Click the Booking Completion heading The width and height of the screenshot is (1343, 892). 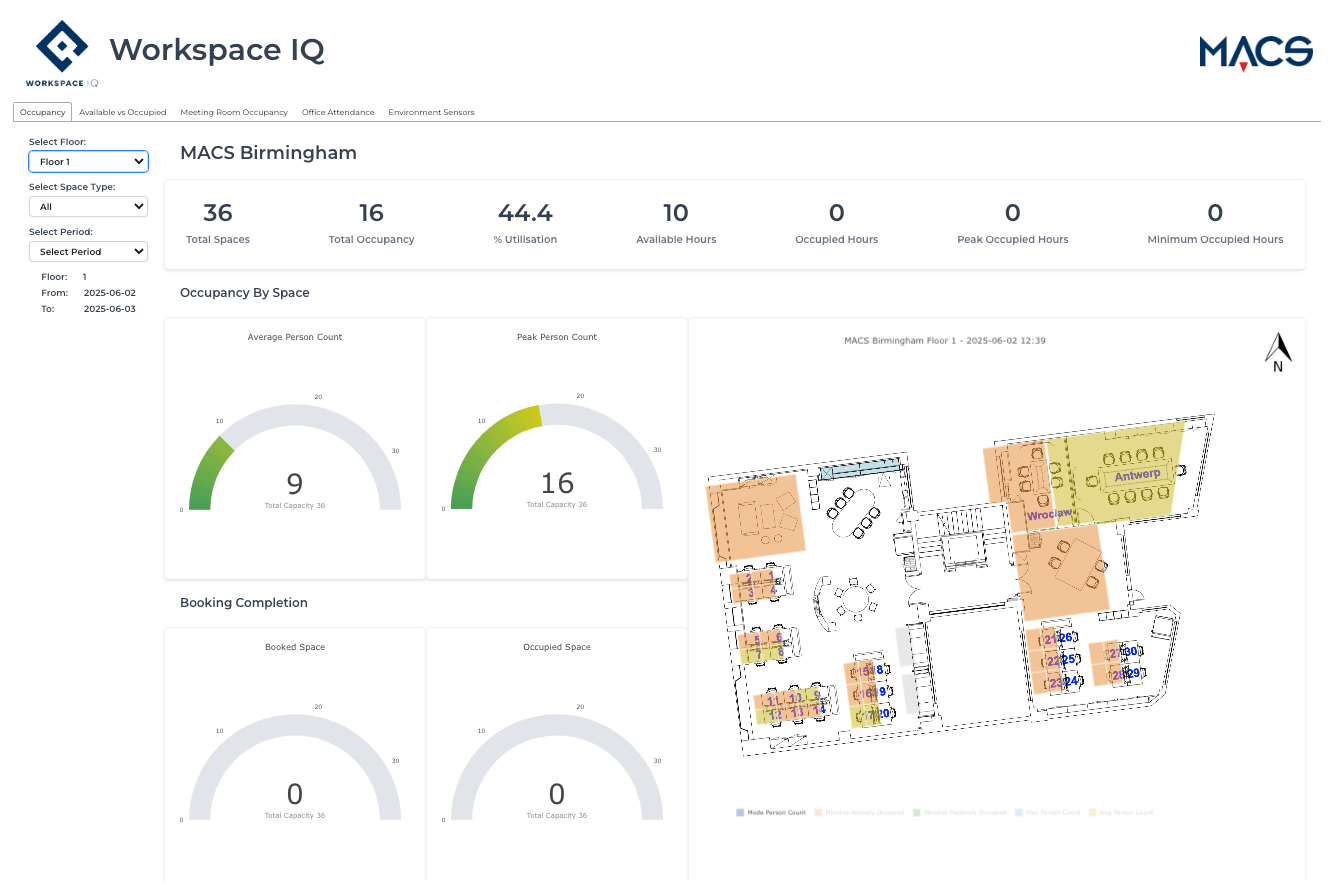(244, 603)
